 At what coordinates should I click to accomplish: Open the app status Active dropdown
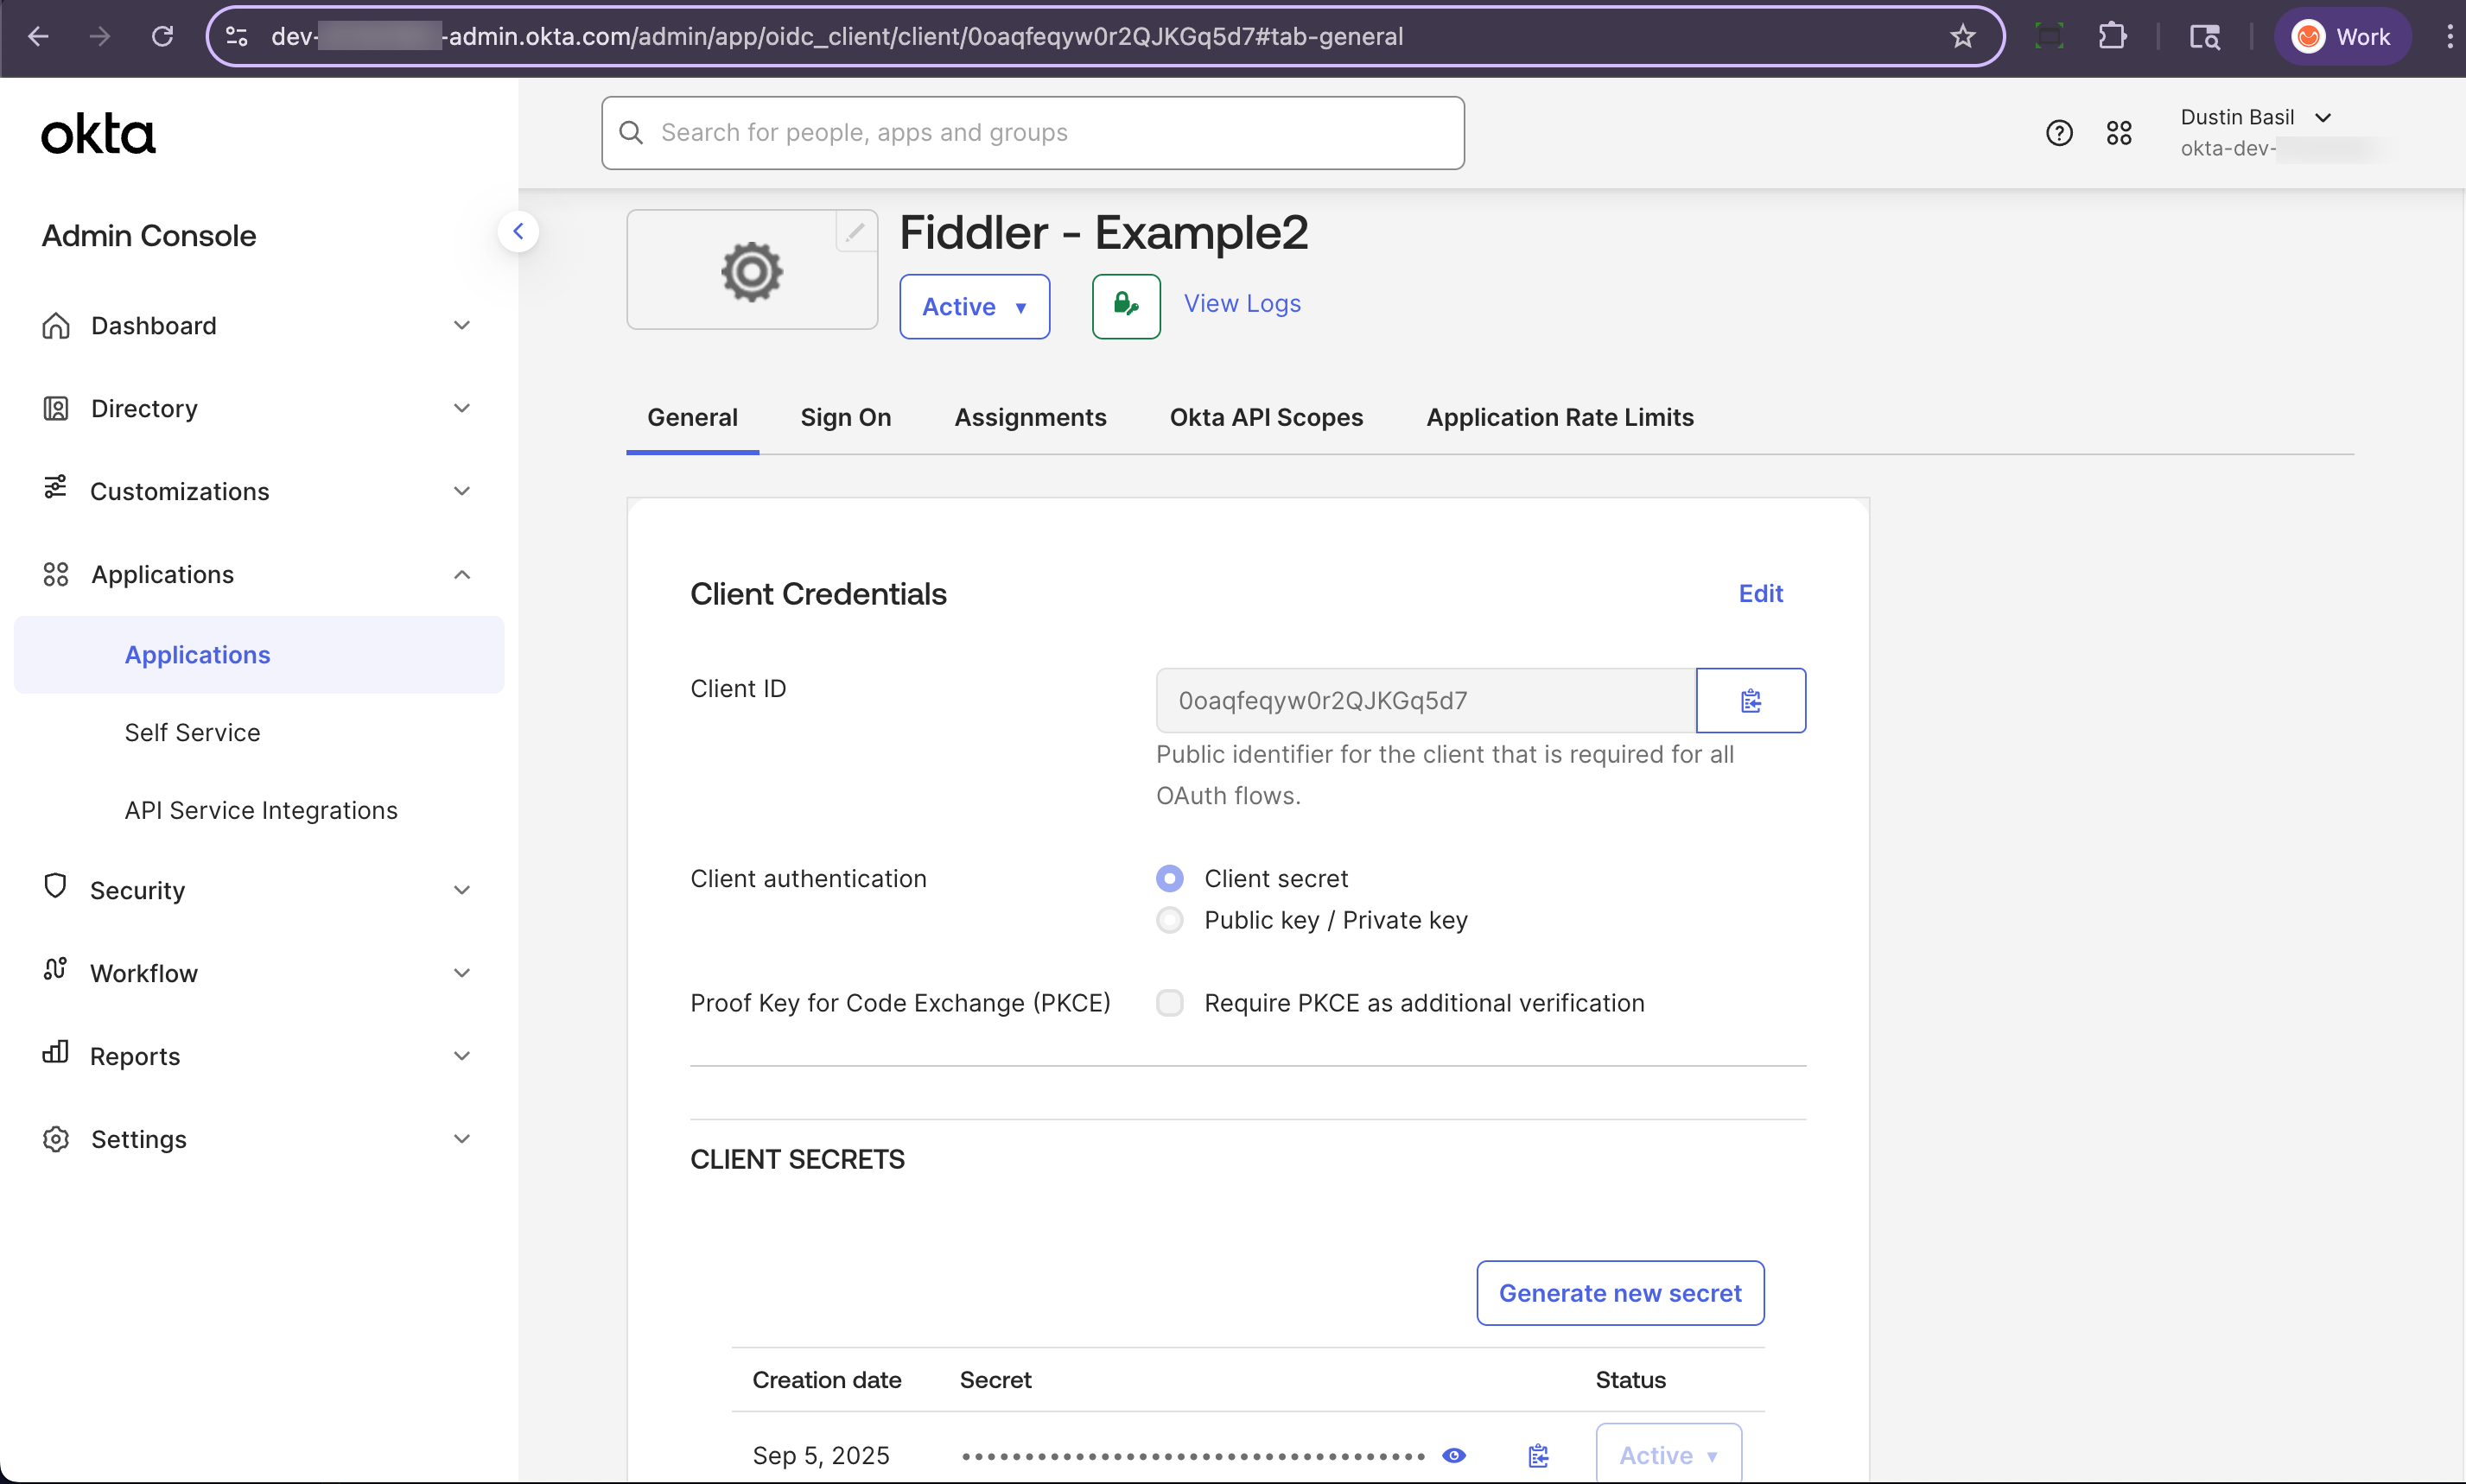[x=974, y=306]
